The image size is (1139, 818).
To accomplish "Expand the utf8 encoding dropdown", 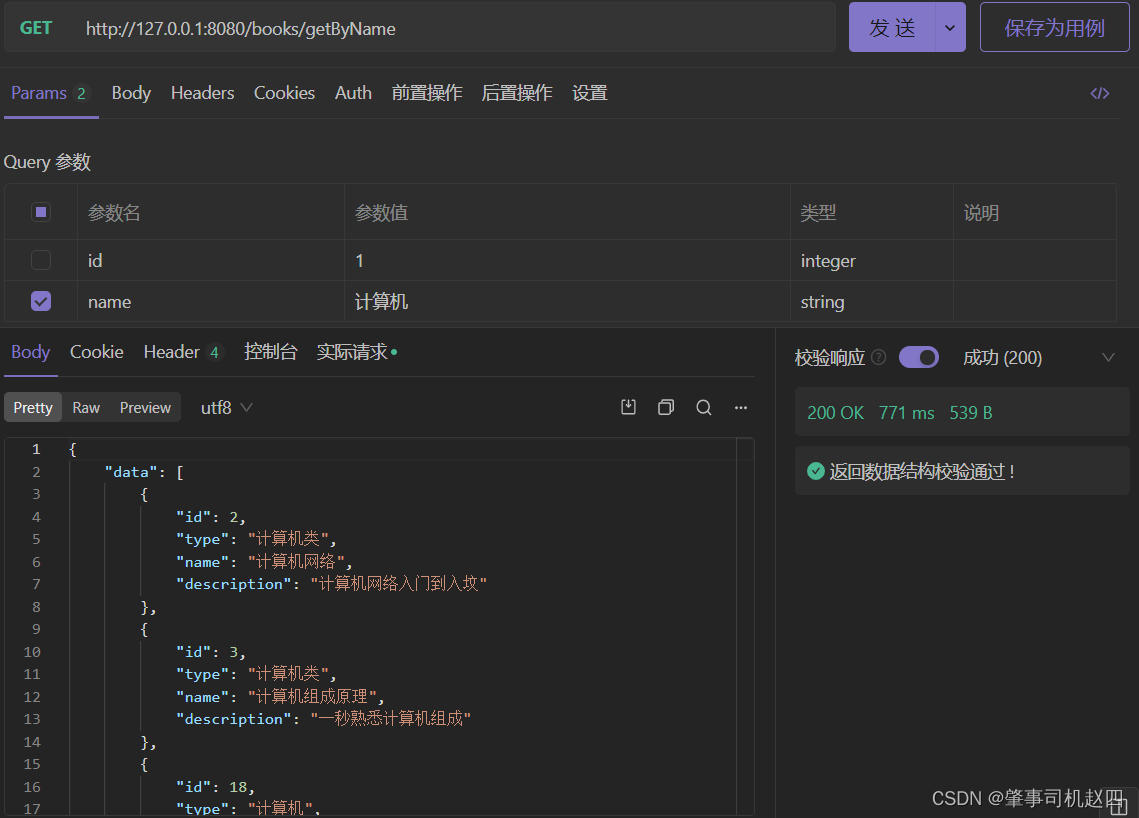I will [x=227, y=407].
